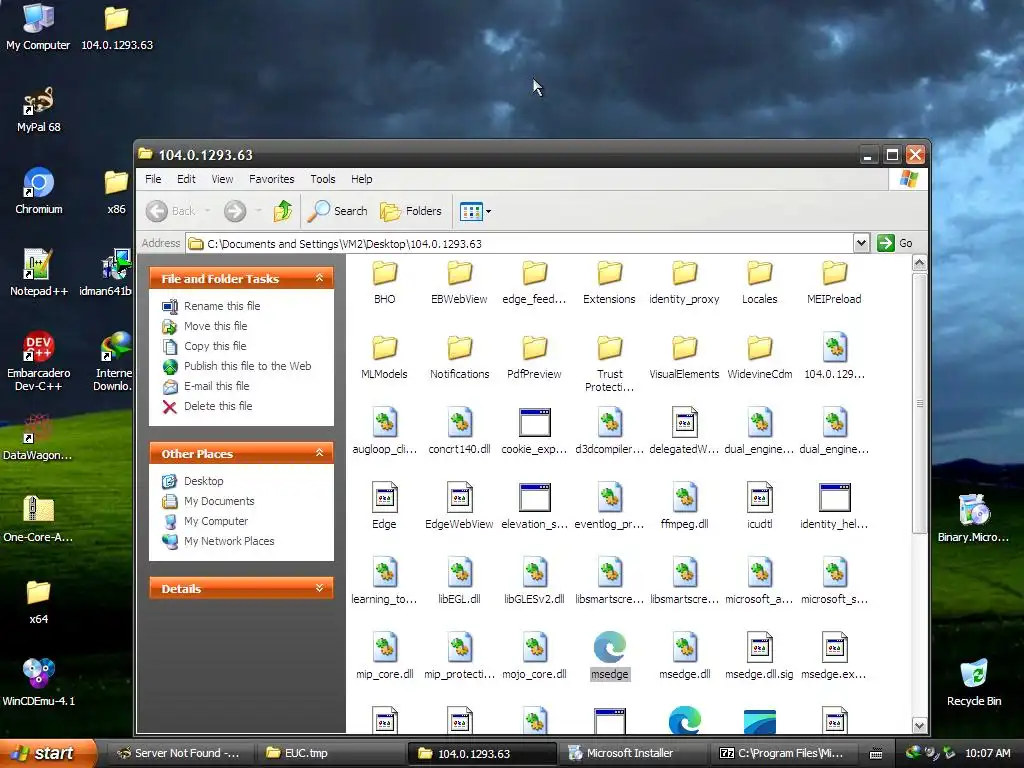Click the scroll up arrow of file list
The height and width of the screenshot is (768, 1024).
click(919, 263)
